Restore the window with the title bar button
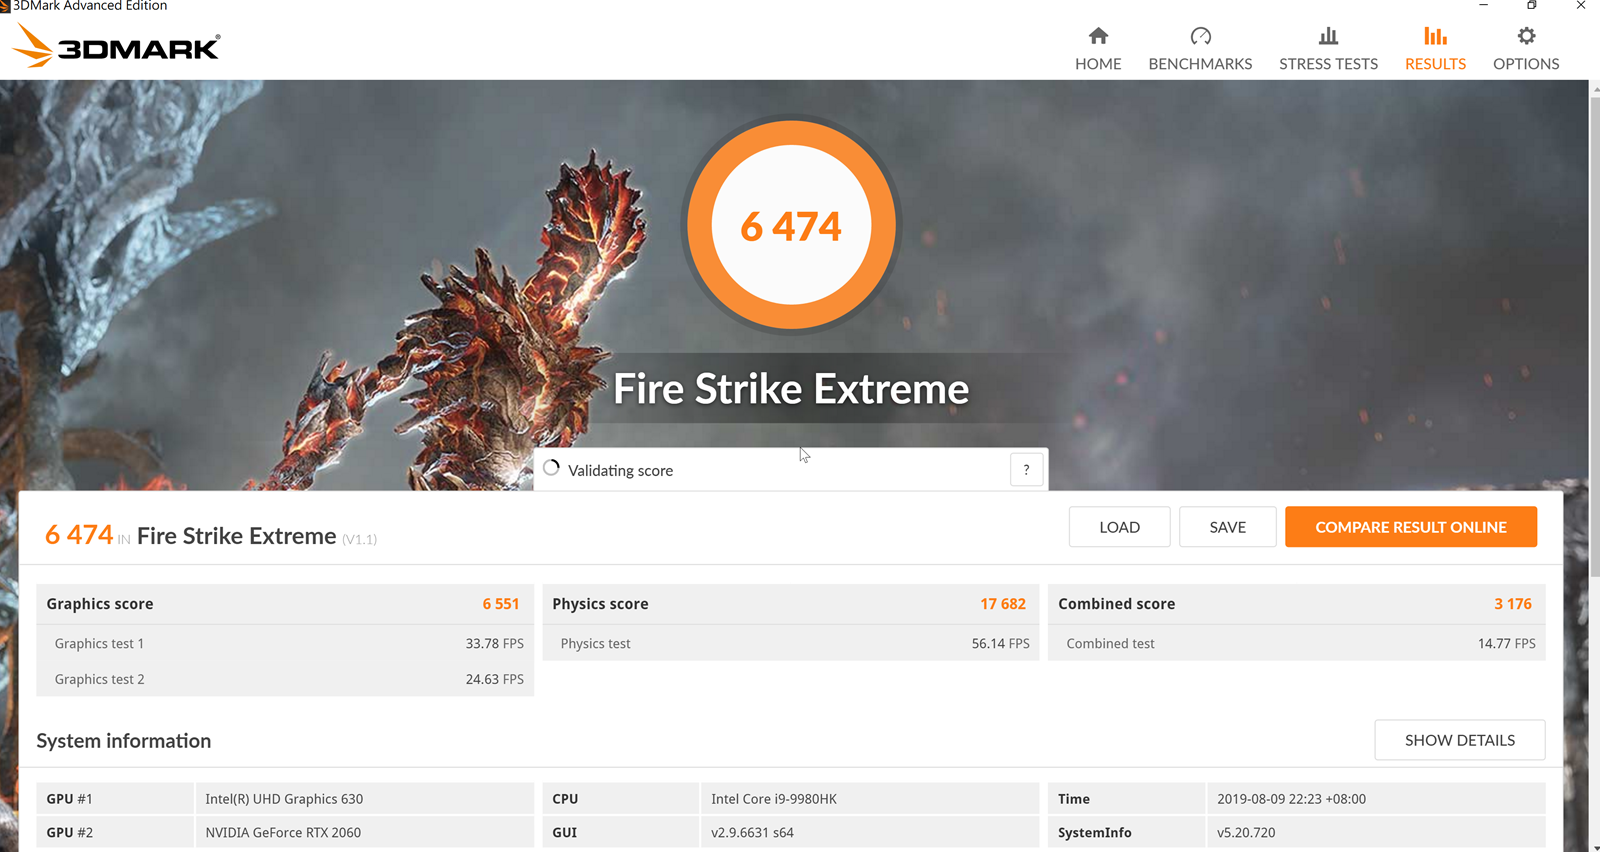Image resolution: width=1600 pixels, height=852 pixels. click(1531, 6)
